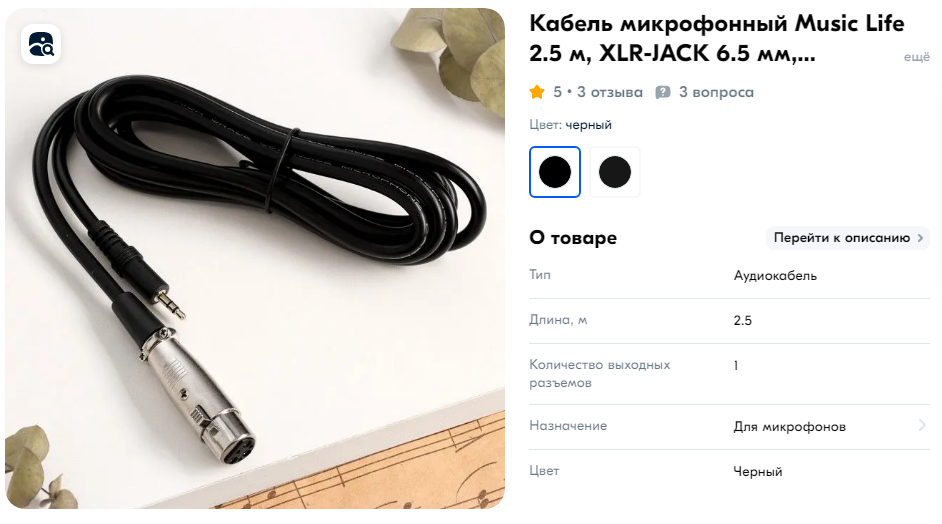This screenshot has height=524, width=942.
Task: Open the microphone cable product photo
Action: pos(255,258)
